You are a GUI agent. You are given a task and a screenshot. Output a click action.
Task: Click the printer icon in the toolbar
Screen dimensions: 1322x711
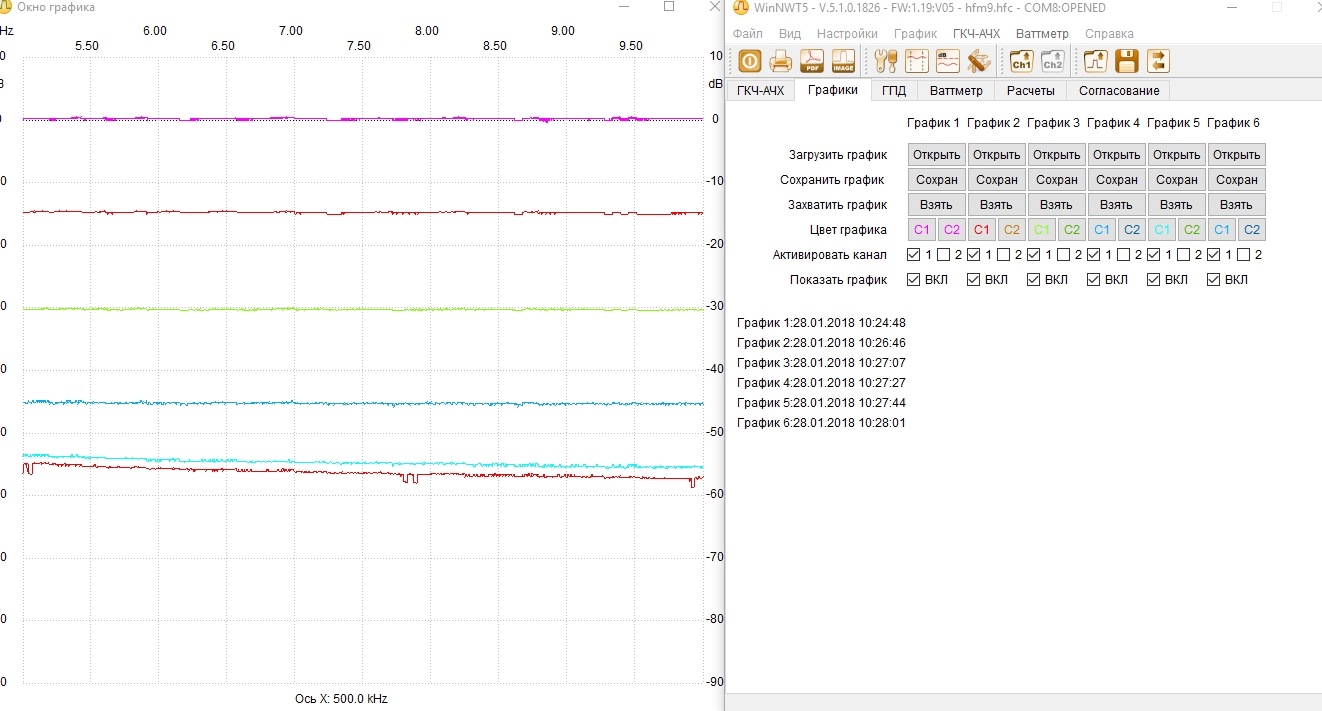(x=781, y=62)
